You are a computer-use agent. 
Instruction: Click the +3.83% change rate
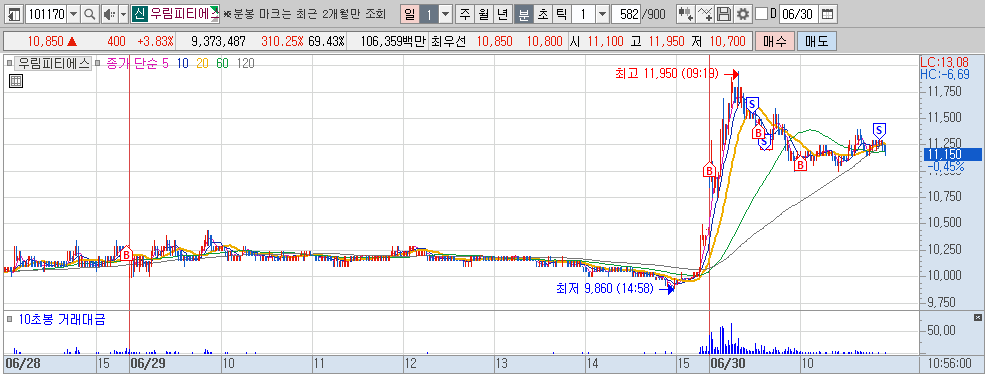(x=155, y=41)
